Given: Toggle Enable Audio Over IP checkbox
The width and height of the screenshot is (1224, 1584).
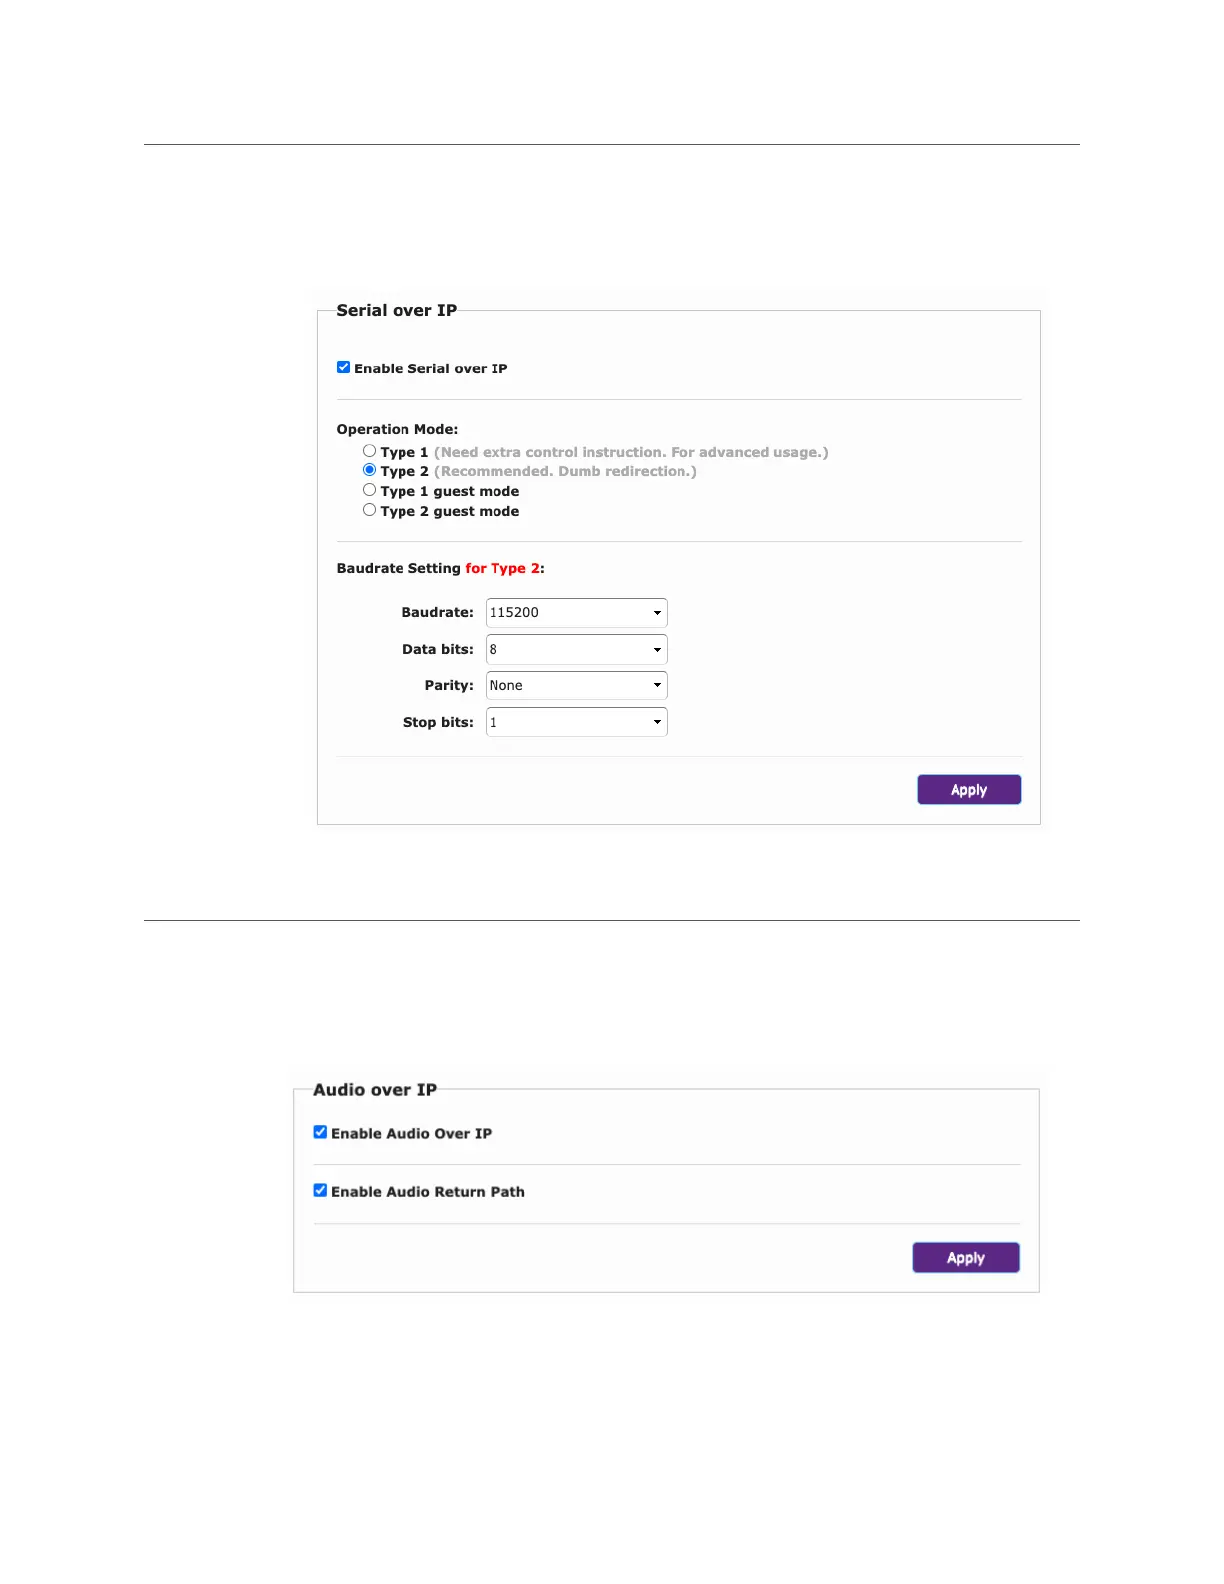Looking at the screenshot, I should tap(320, 1132).
